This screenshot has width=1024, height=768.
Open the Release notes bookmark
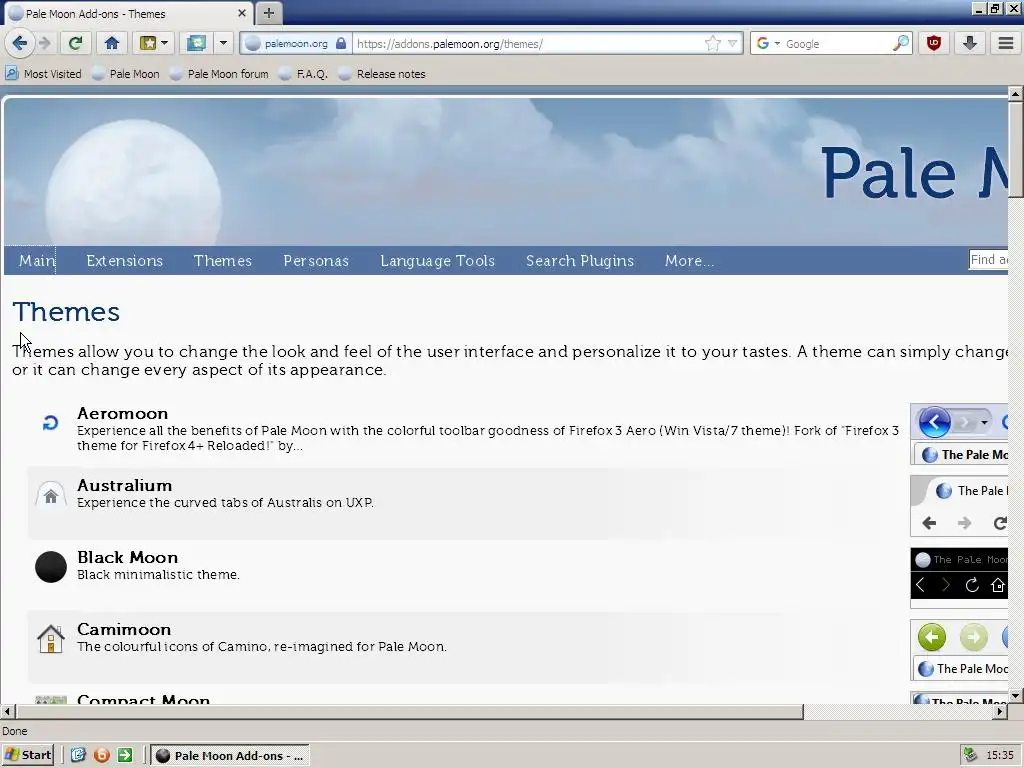(382, 74)
